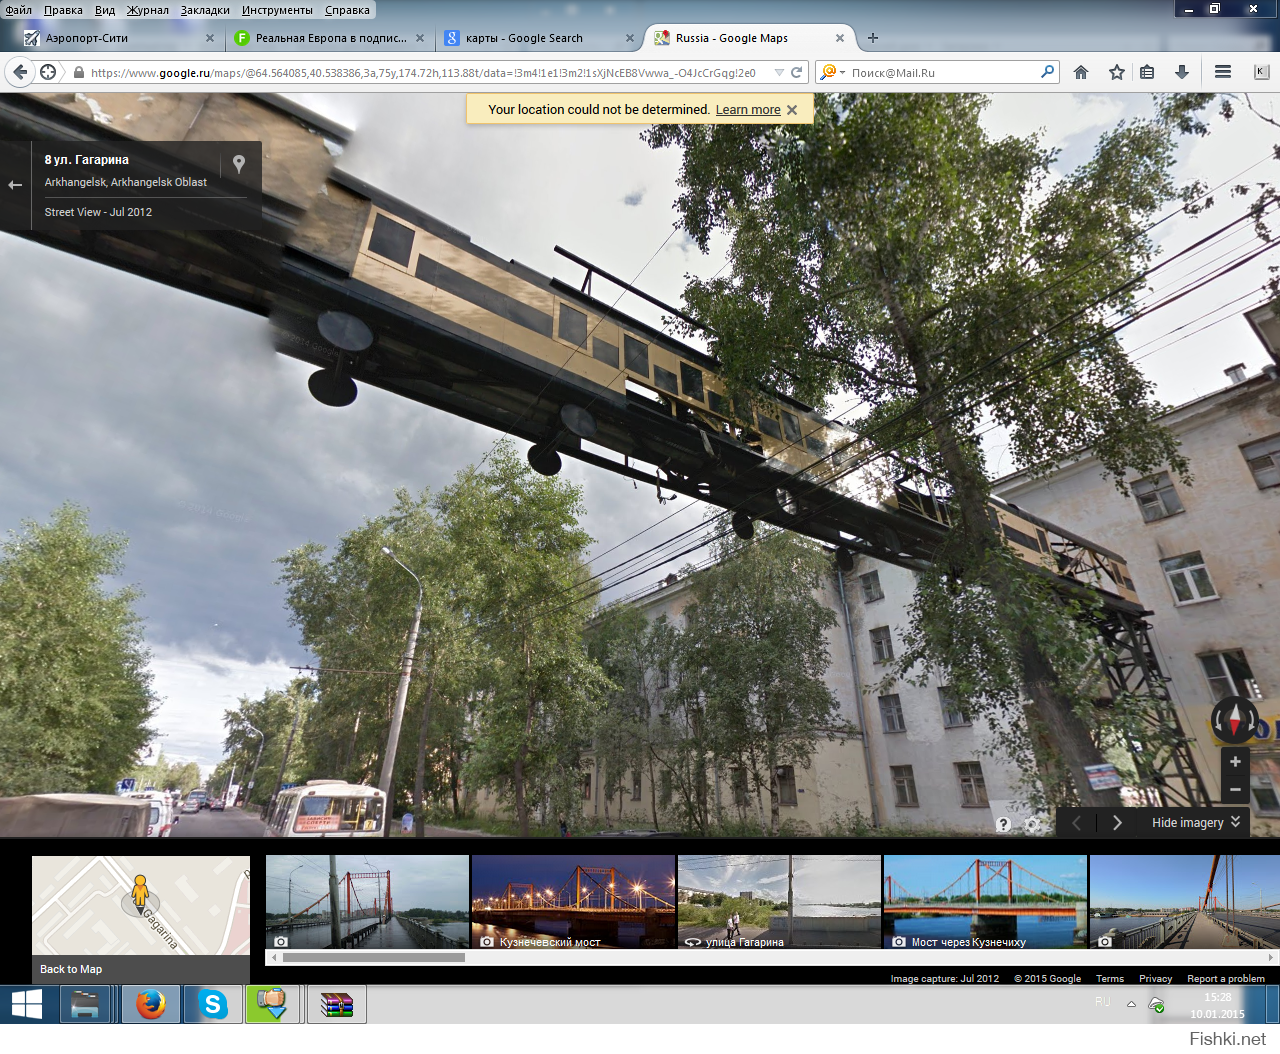This screenshot has height=1054, width=1280.
Task: Open the Мост через Кузнечиху thumbnail
Action: 985,901
